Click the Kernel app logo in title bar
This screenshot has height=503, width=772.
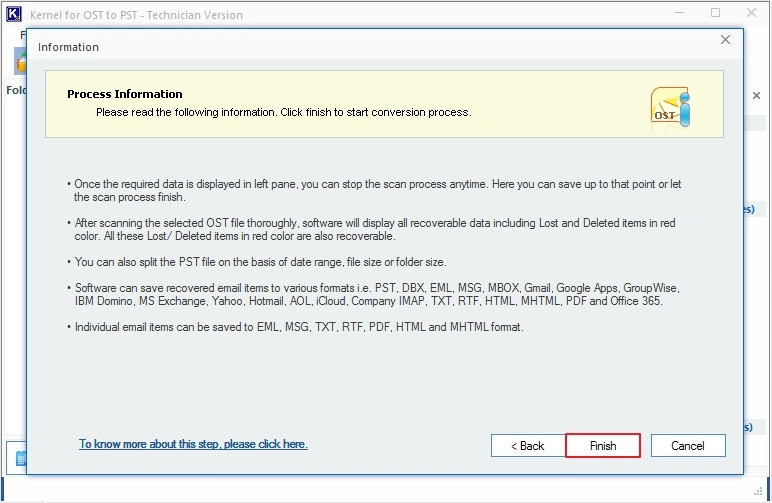coord(14,14)
